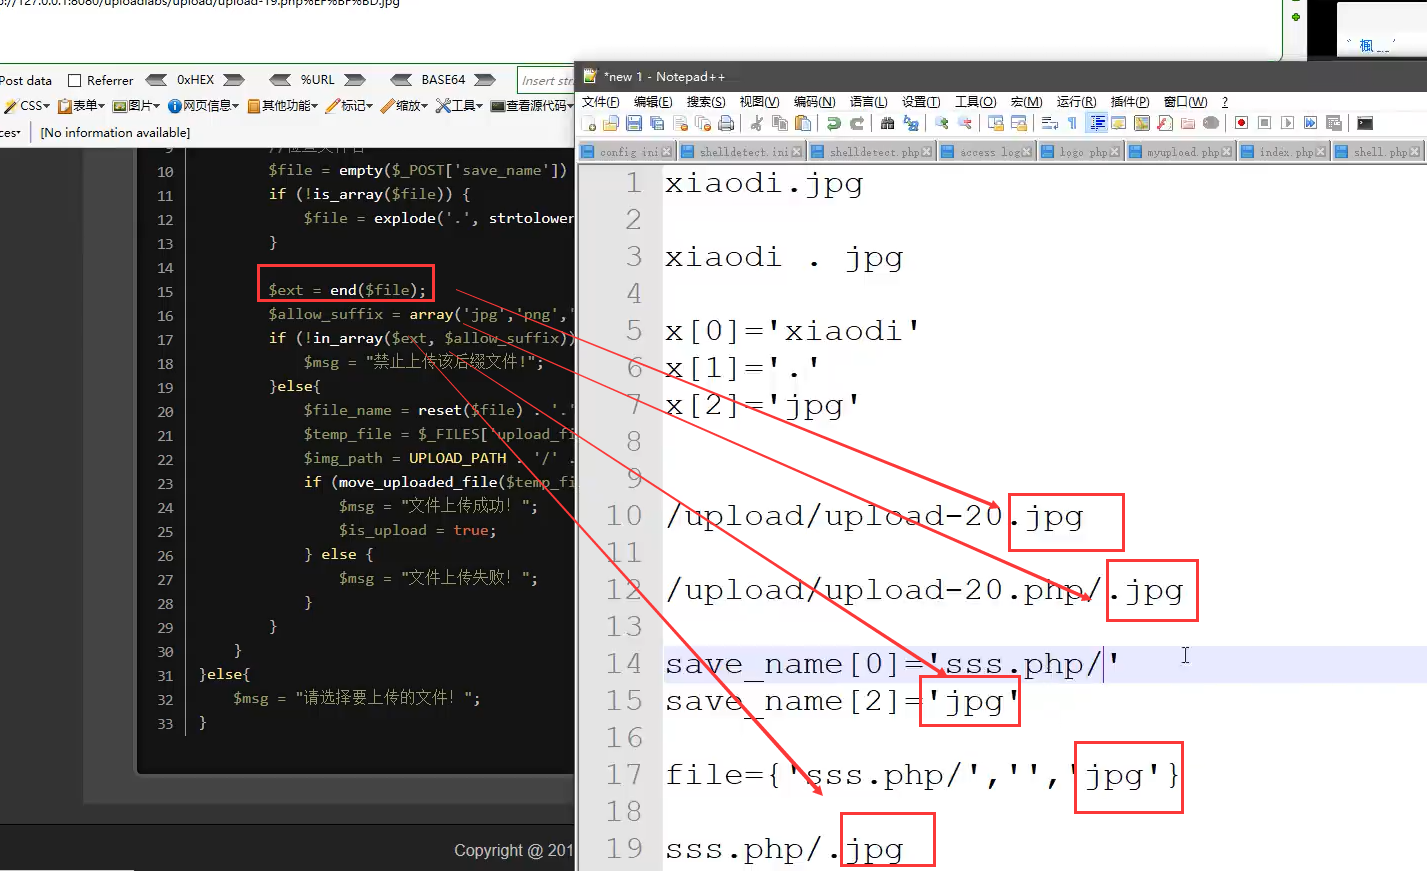Click the left arrow beside BASE64

pos(401,80)
